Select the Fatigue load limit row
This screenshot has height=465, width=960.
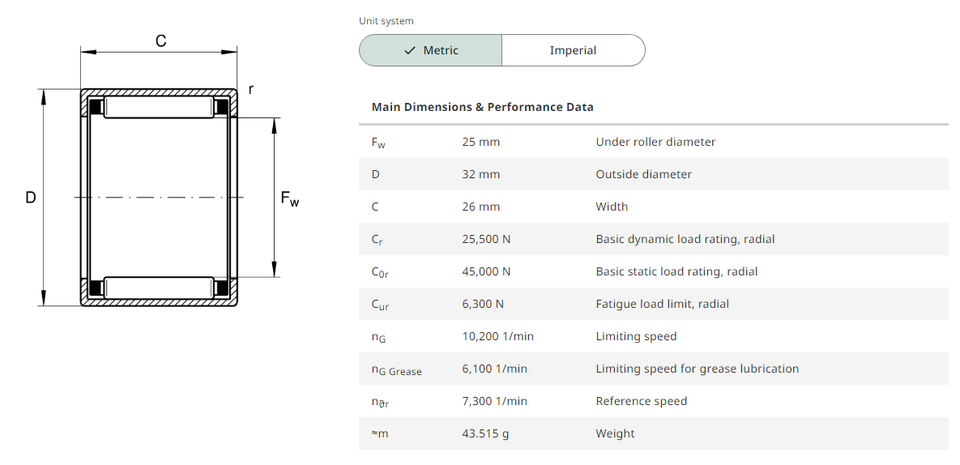coord(653,304)
